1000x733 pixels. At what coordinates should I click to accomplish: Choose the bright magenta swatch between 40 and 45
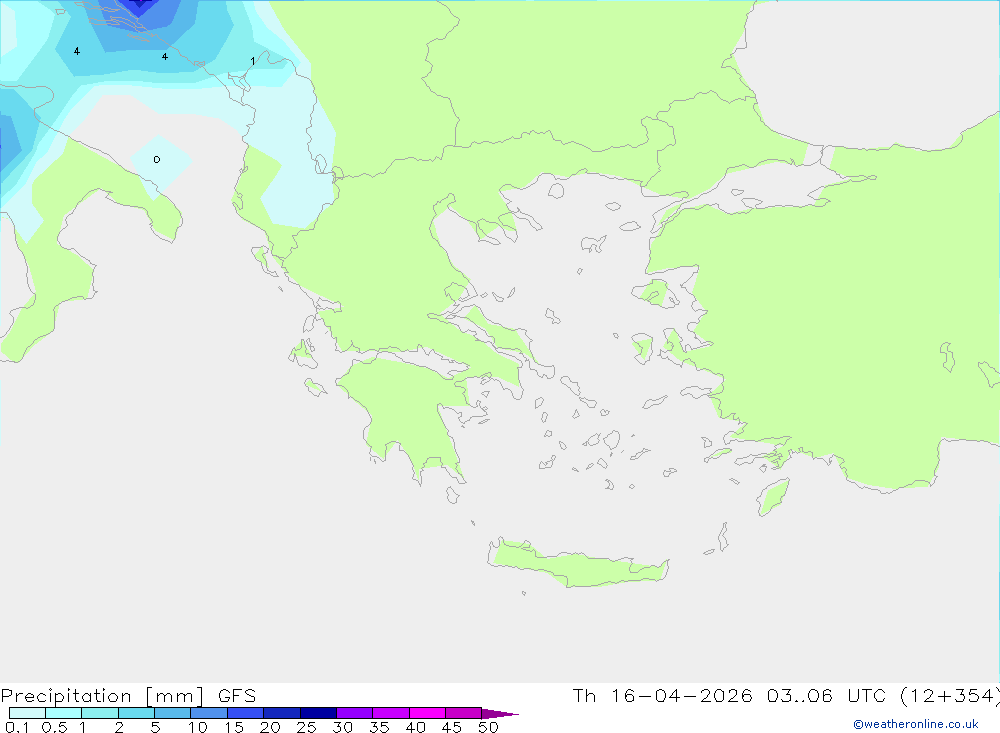coord(427,713)
